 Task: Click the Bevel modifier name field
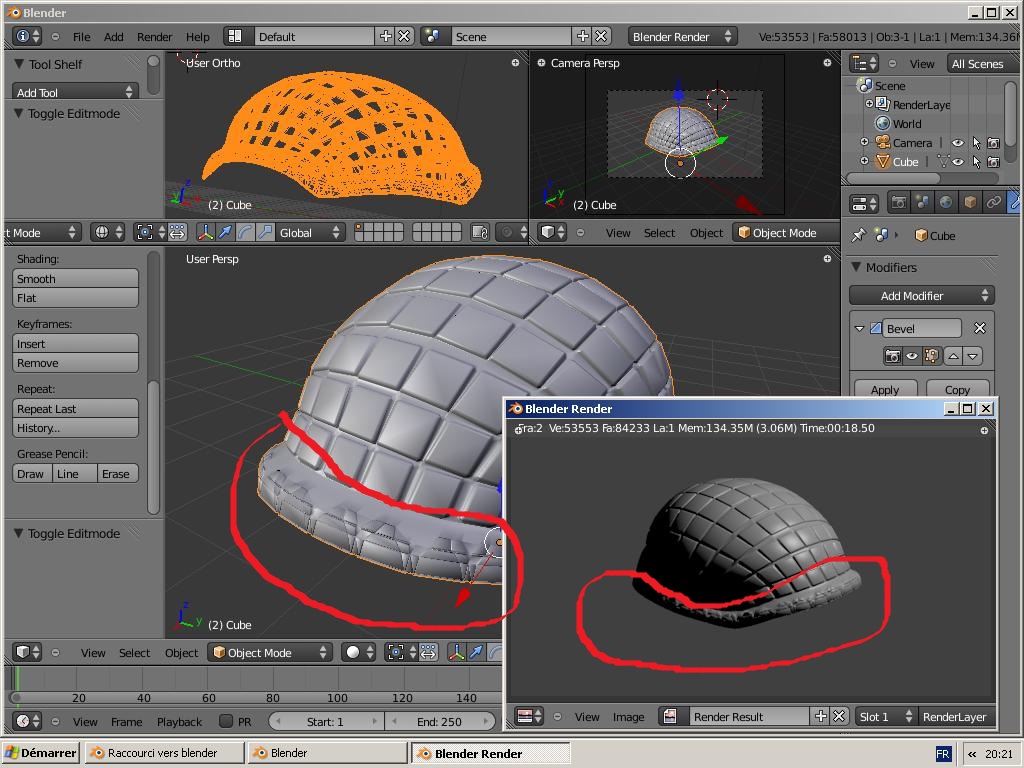922,328
